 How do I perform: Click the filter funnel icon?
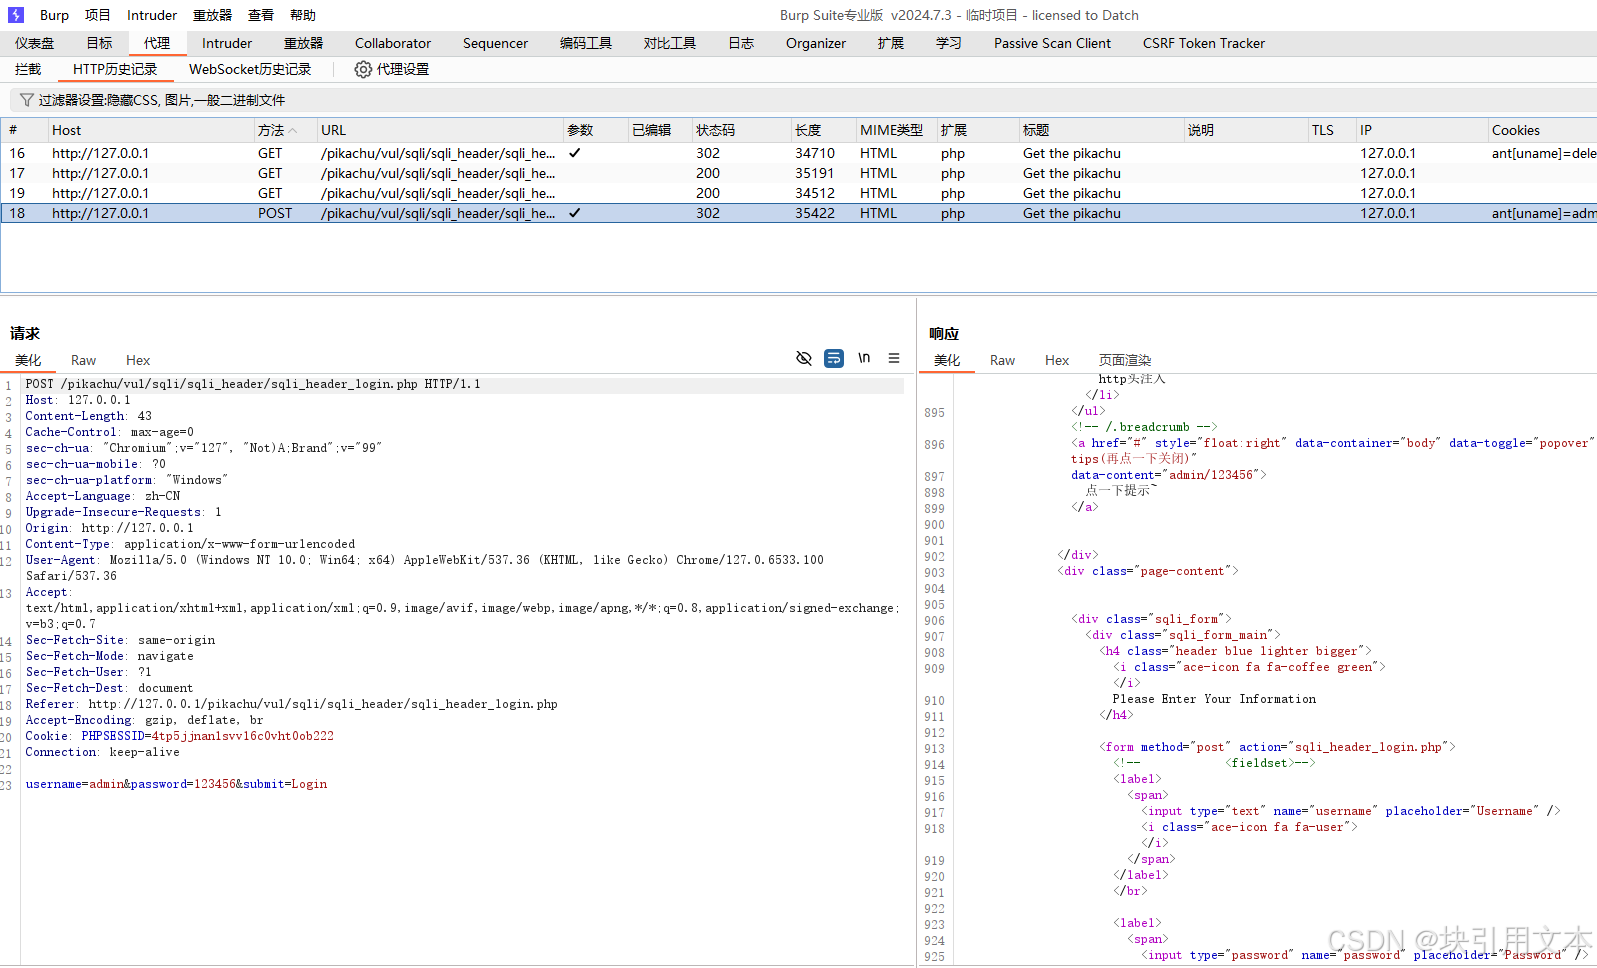(x=27, y=100)
